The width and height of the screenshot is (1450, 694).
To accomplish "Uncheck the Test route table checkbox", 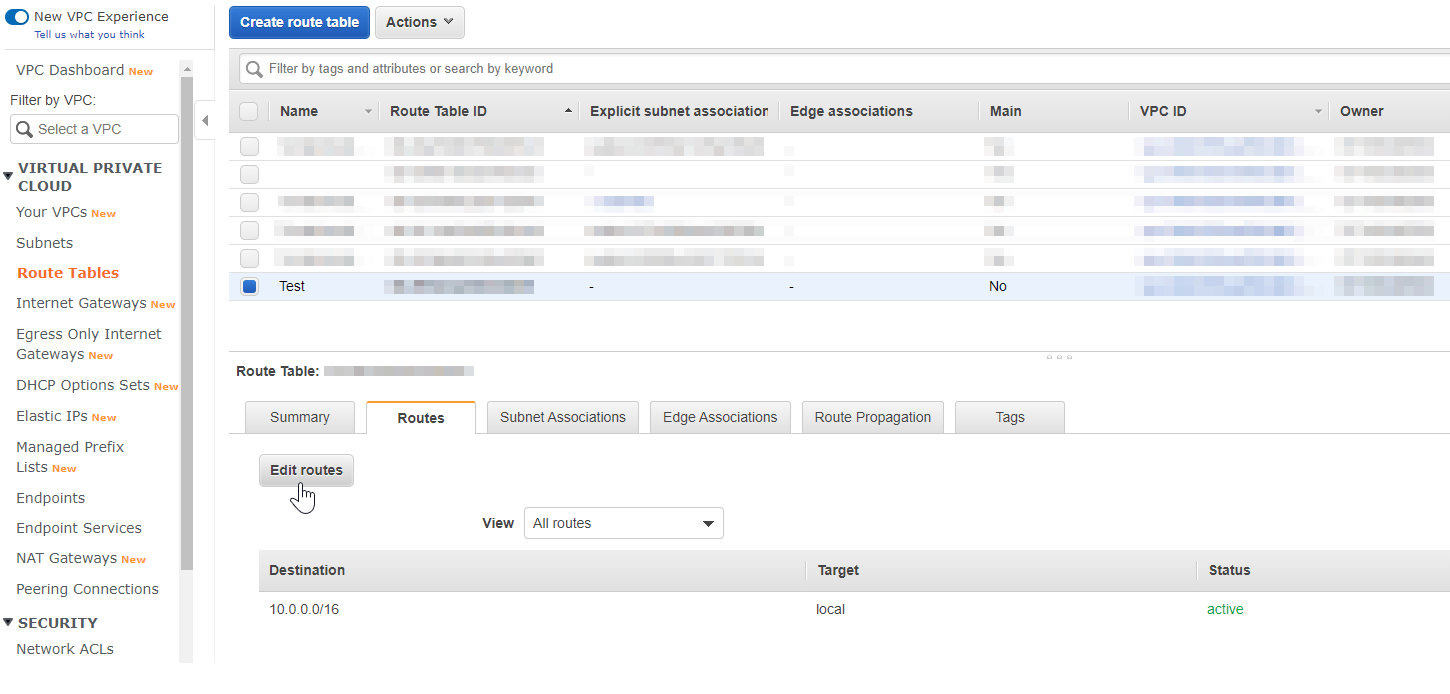I will coord(249,286).
